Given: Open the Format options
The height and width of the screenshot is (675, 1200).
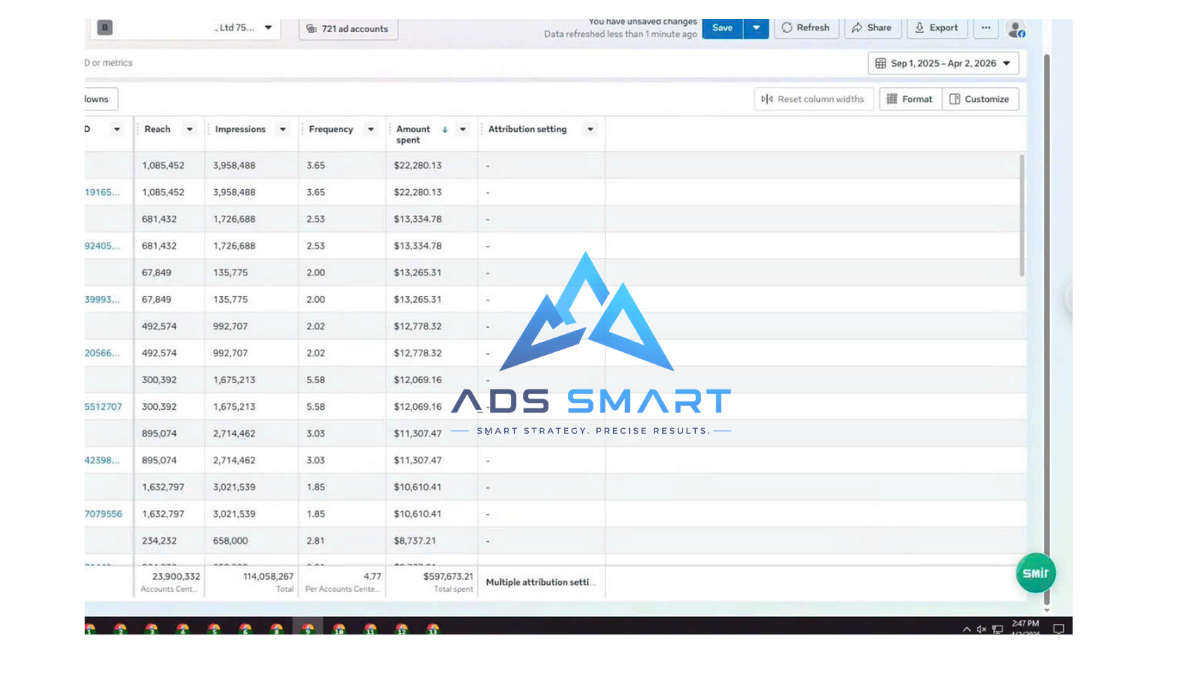Looking at the screenshot, I should [910, 99].
